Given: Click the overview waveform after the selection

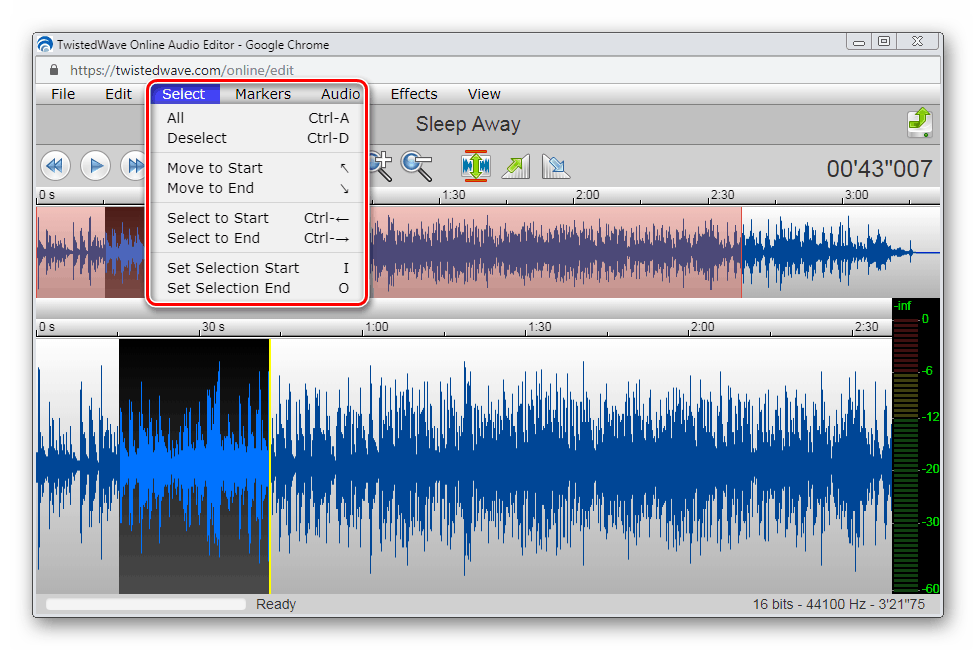Looking at the screenshot, I should point(830,252).
